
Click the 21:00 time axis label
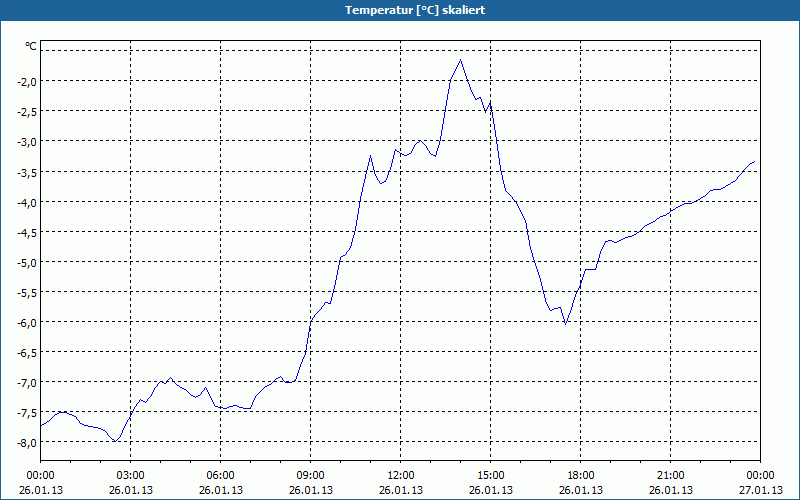(670, 476)
